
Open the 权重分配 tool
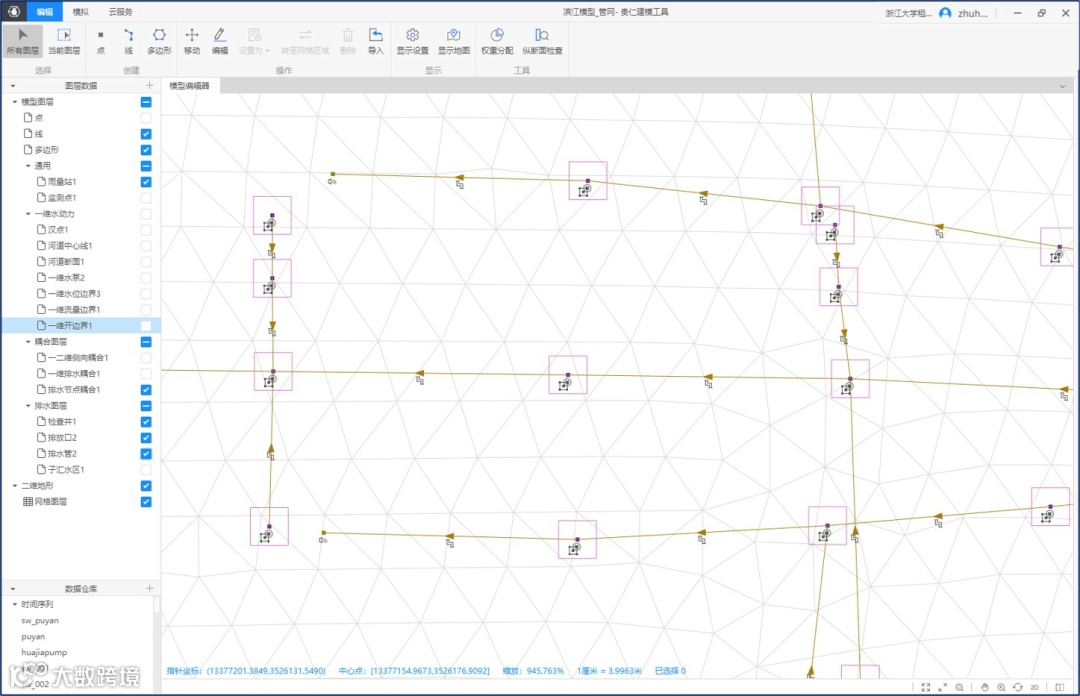tap(497, 41)
